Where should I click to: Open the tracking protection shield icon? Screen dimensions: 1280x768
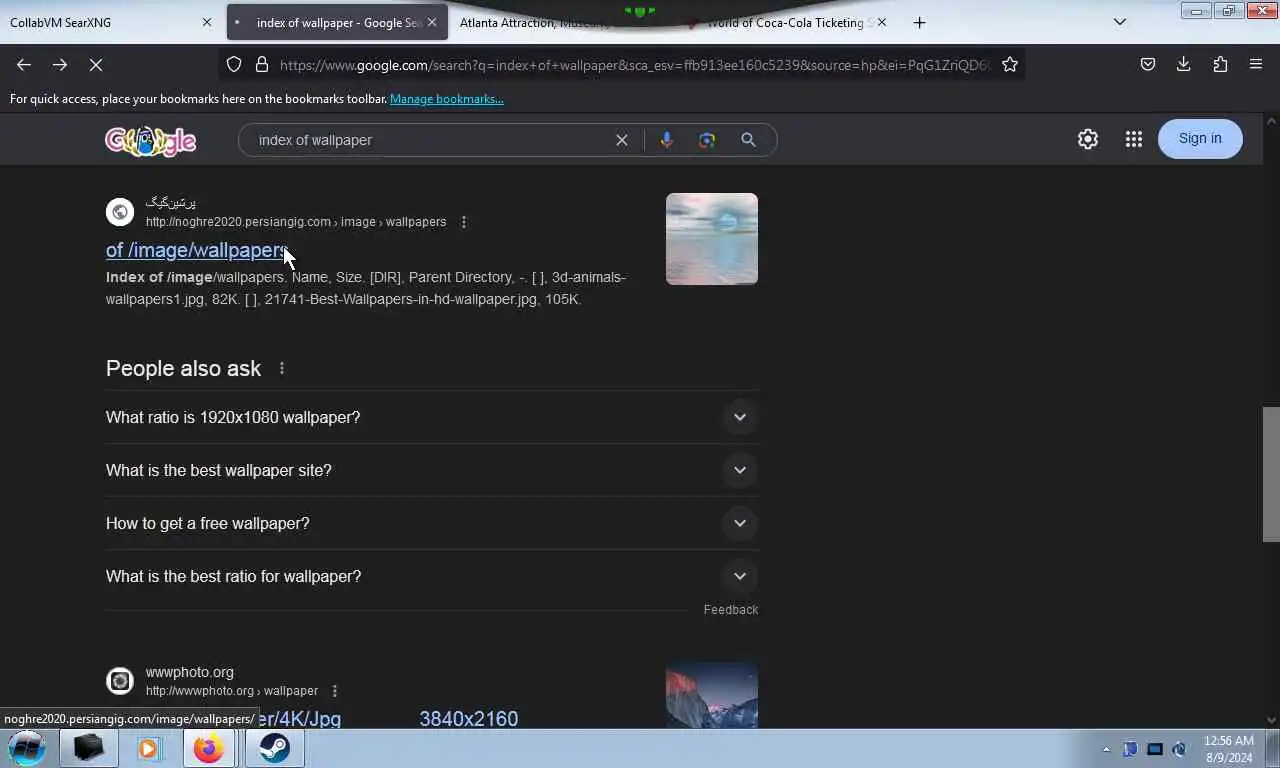[234, 64]
